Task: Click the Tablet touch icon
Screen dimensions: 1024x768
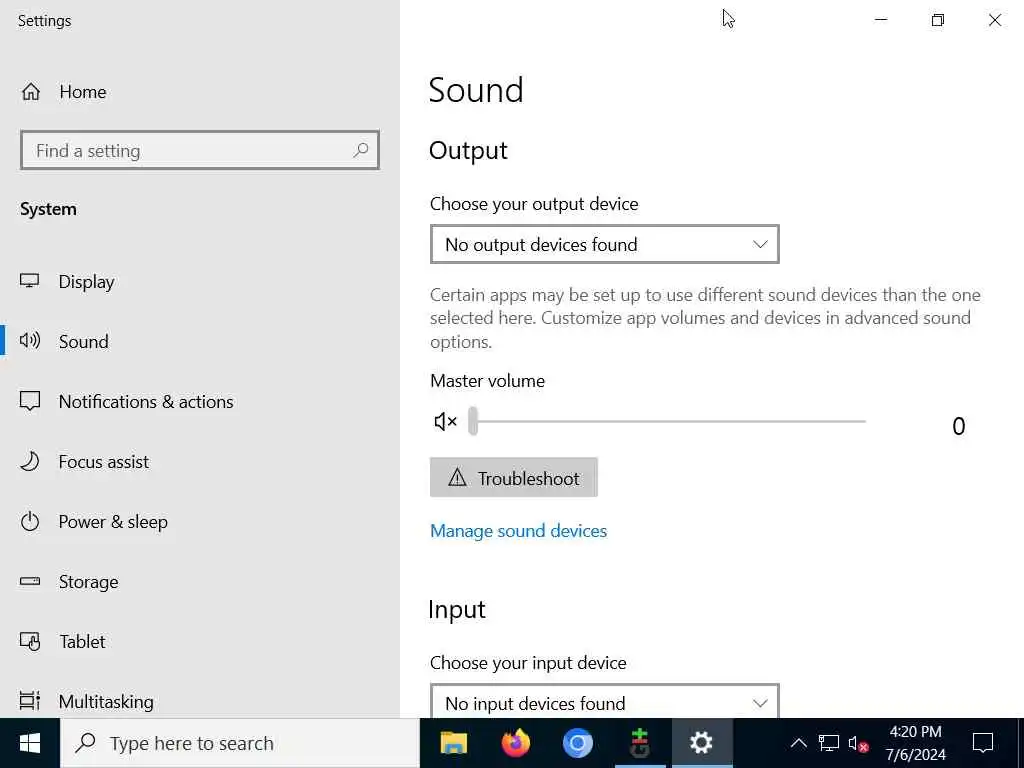Action: pyautogui.click(x=30, y=641)
